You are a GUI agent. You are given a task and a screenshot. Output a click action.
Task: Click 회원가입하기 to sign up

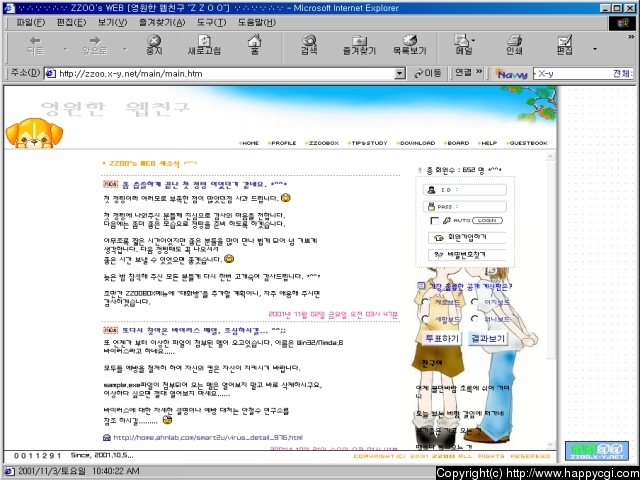click(467, 237)
